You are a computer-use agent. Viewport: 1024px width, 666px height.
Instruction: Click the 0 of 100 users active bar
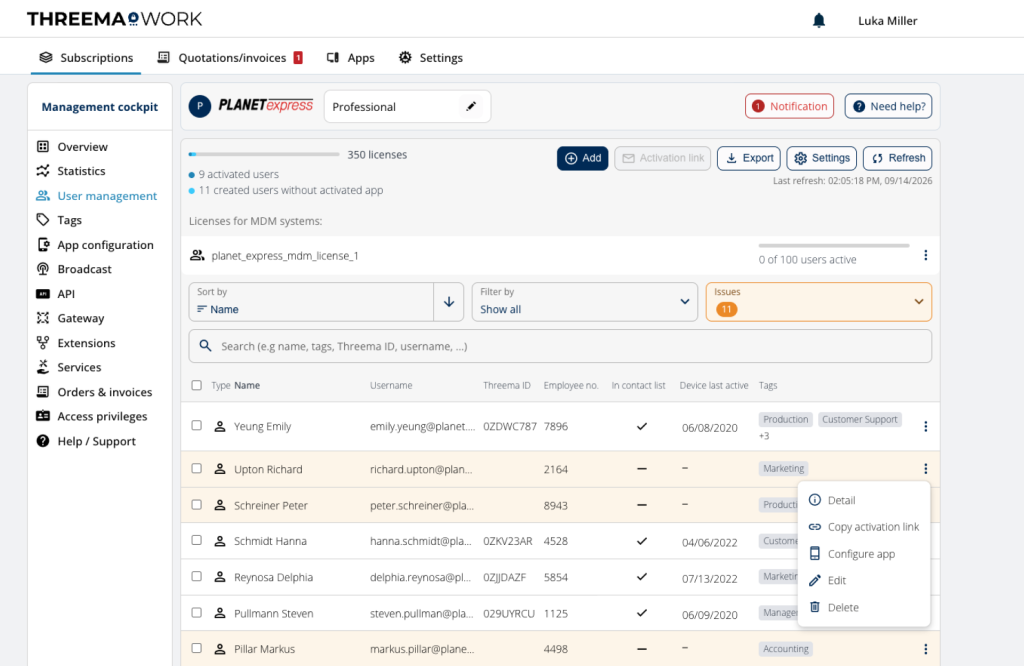tap(834, 246)
